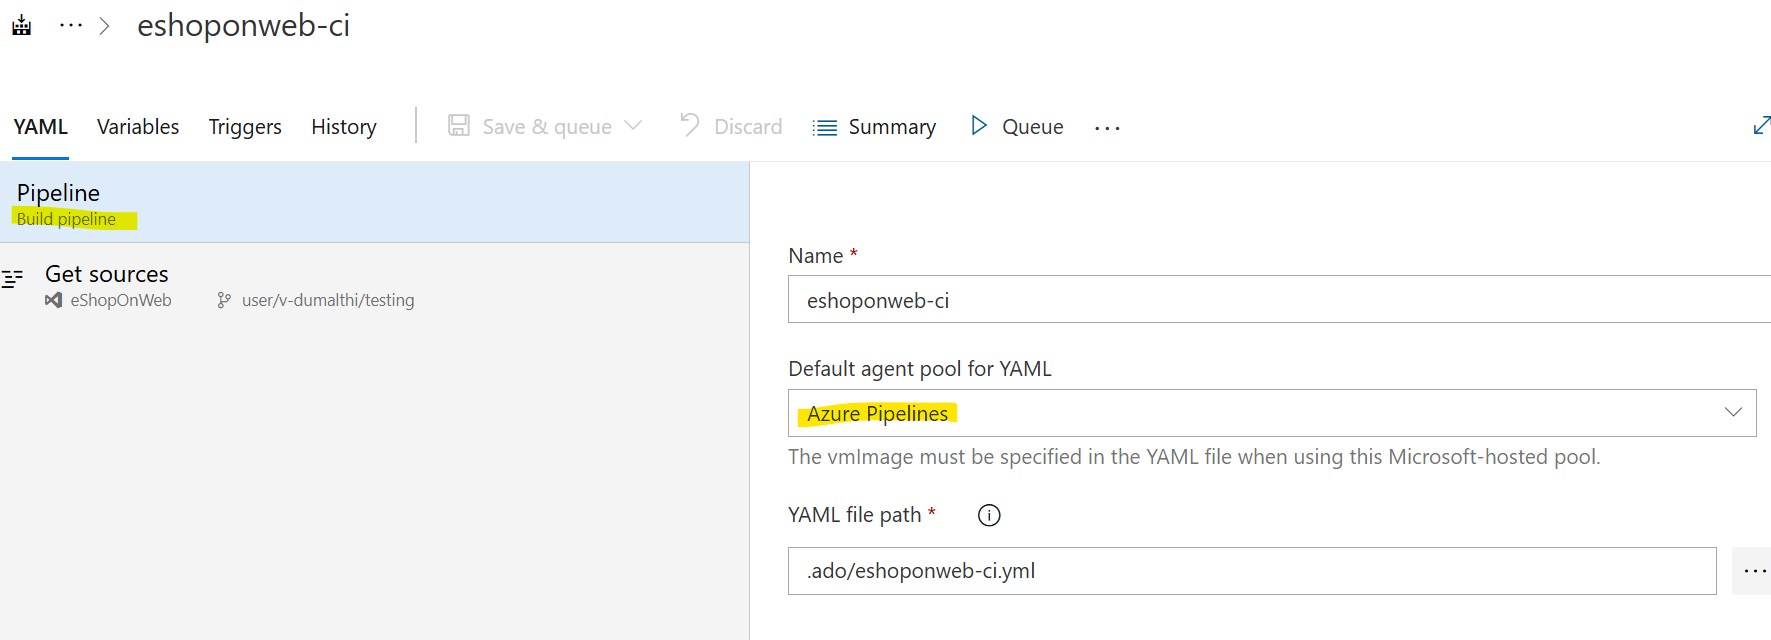This screenshot has width=1771, height=640.
Task: Click the Save & queue button
Action: coord(530,127)
